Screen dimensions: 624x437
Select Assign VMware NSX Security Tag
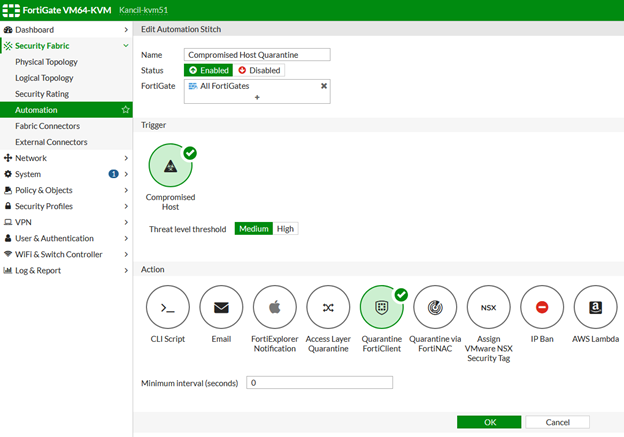[489, 307]
